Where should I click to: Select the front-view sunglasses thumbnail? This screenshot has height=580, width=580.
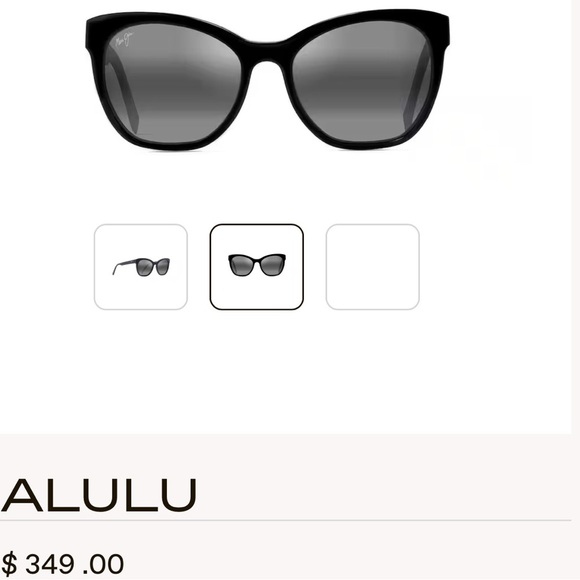click(257, 267)
